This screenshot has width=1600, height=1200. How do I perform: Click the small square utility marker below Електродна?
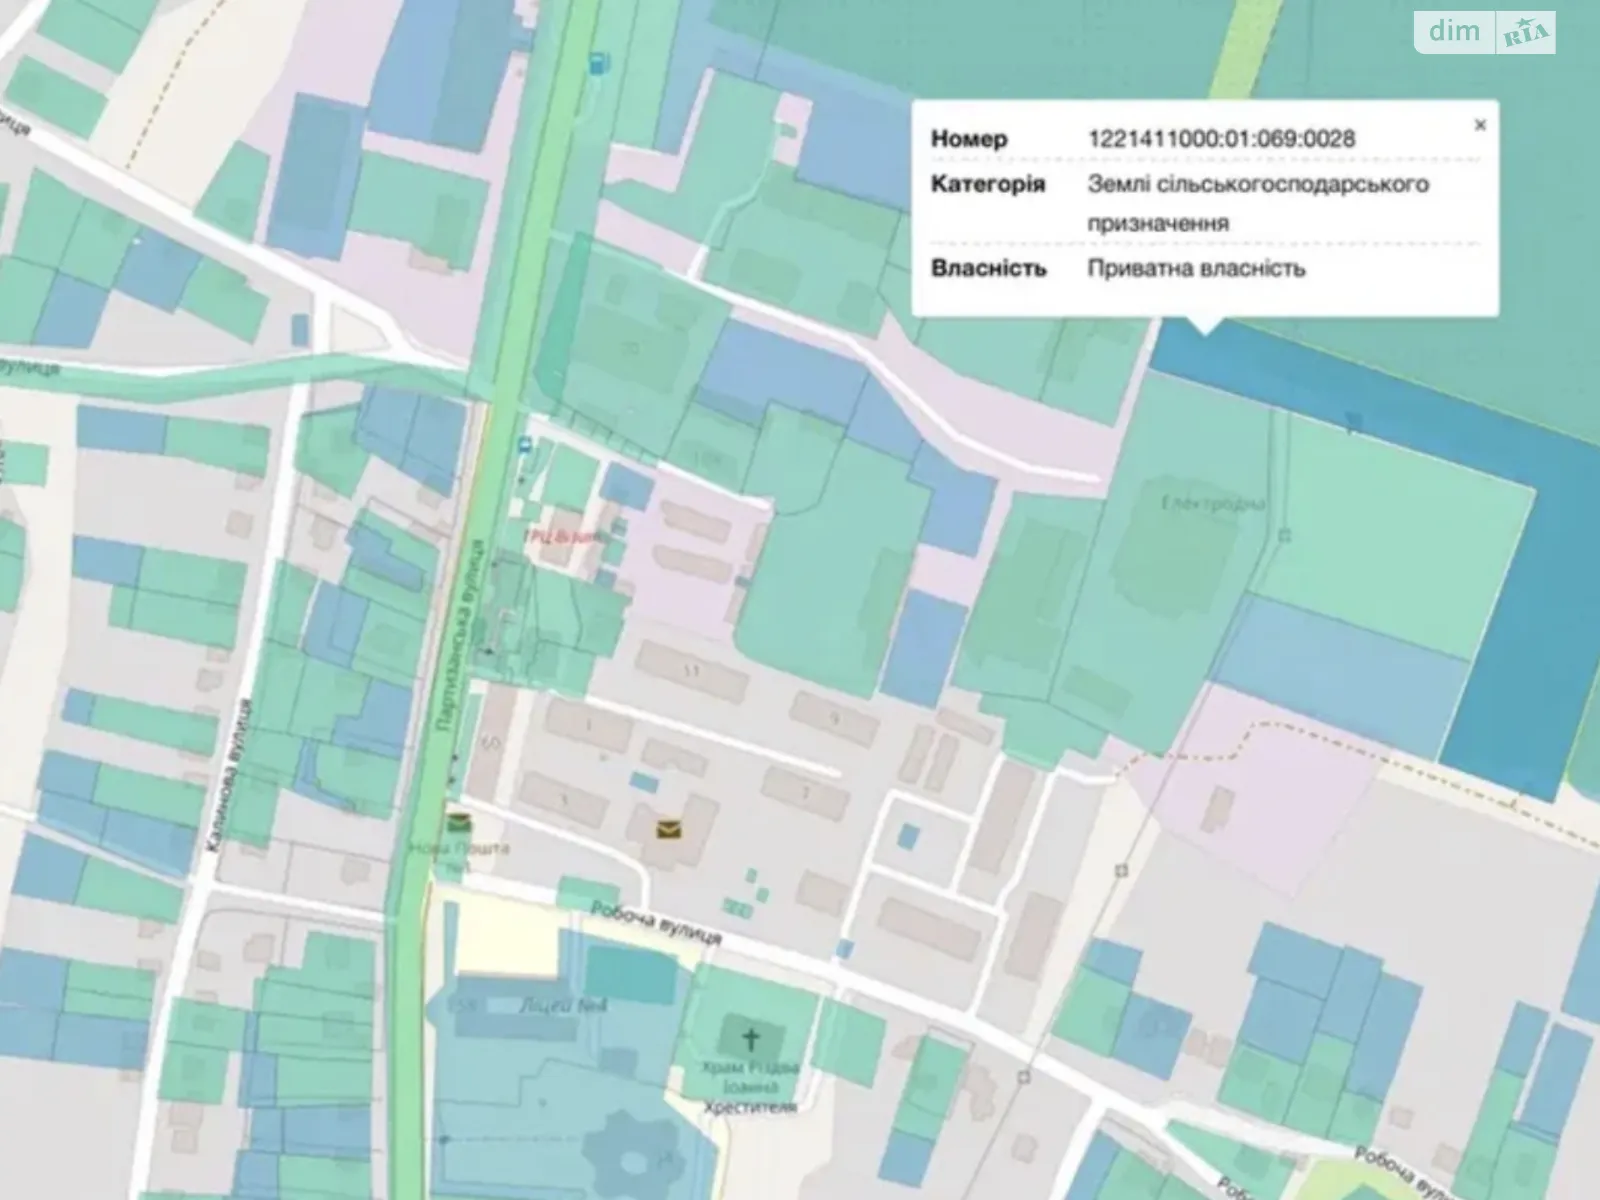point(1285,534)
